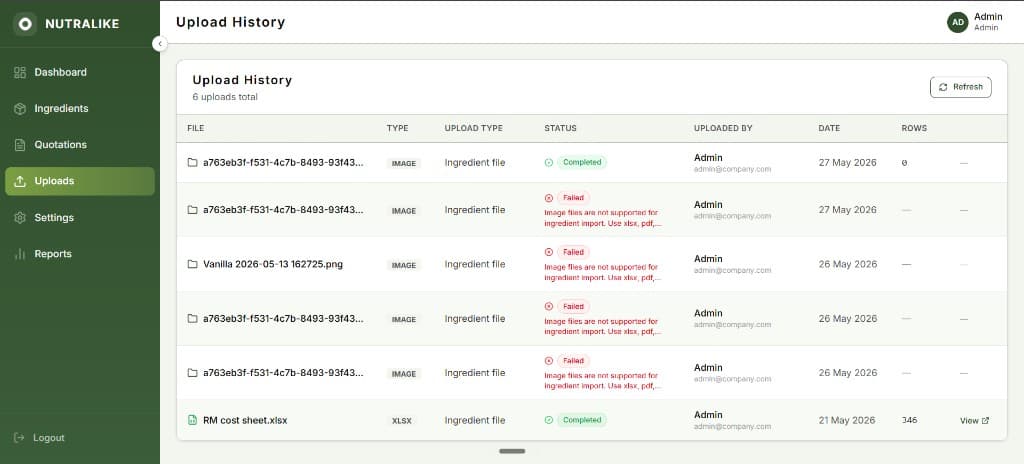This screenshot has height=464, width=1024.
Task: Log out using the Logout link
Action: pyautogui.click(x=39, y=438)
